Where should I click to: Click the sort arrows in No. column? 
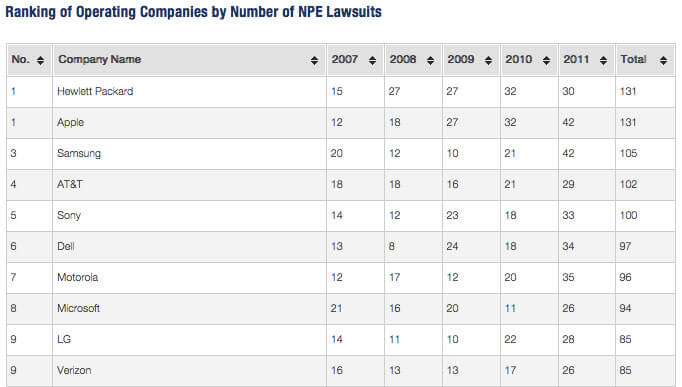click(x=40, y=60)
